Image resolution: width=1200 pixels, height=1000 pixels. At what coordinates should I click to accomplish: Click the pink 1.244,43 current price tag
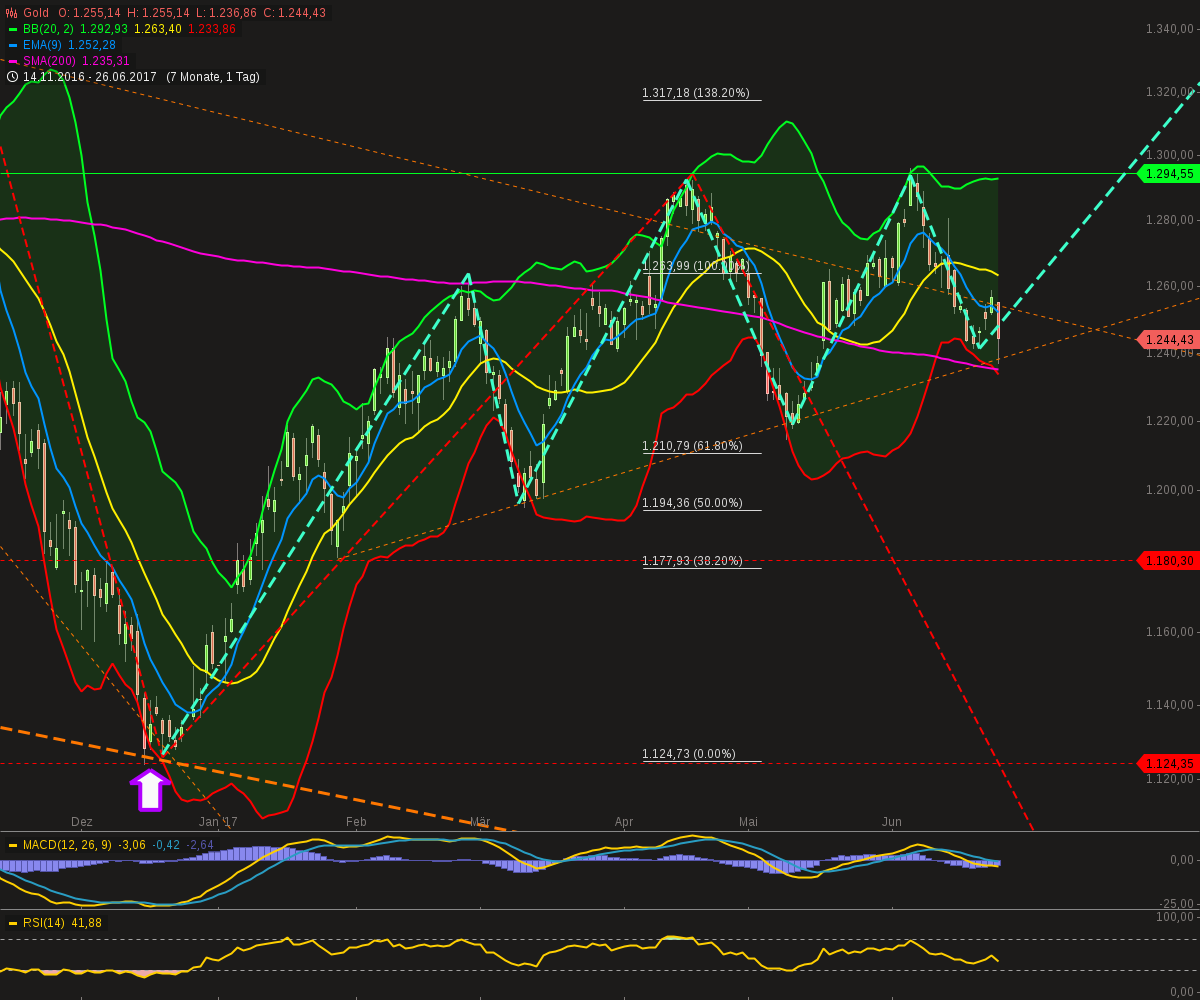1168,339
